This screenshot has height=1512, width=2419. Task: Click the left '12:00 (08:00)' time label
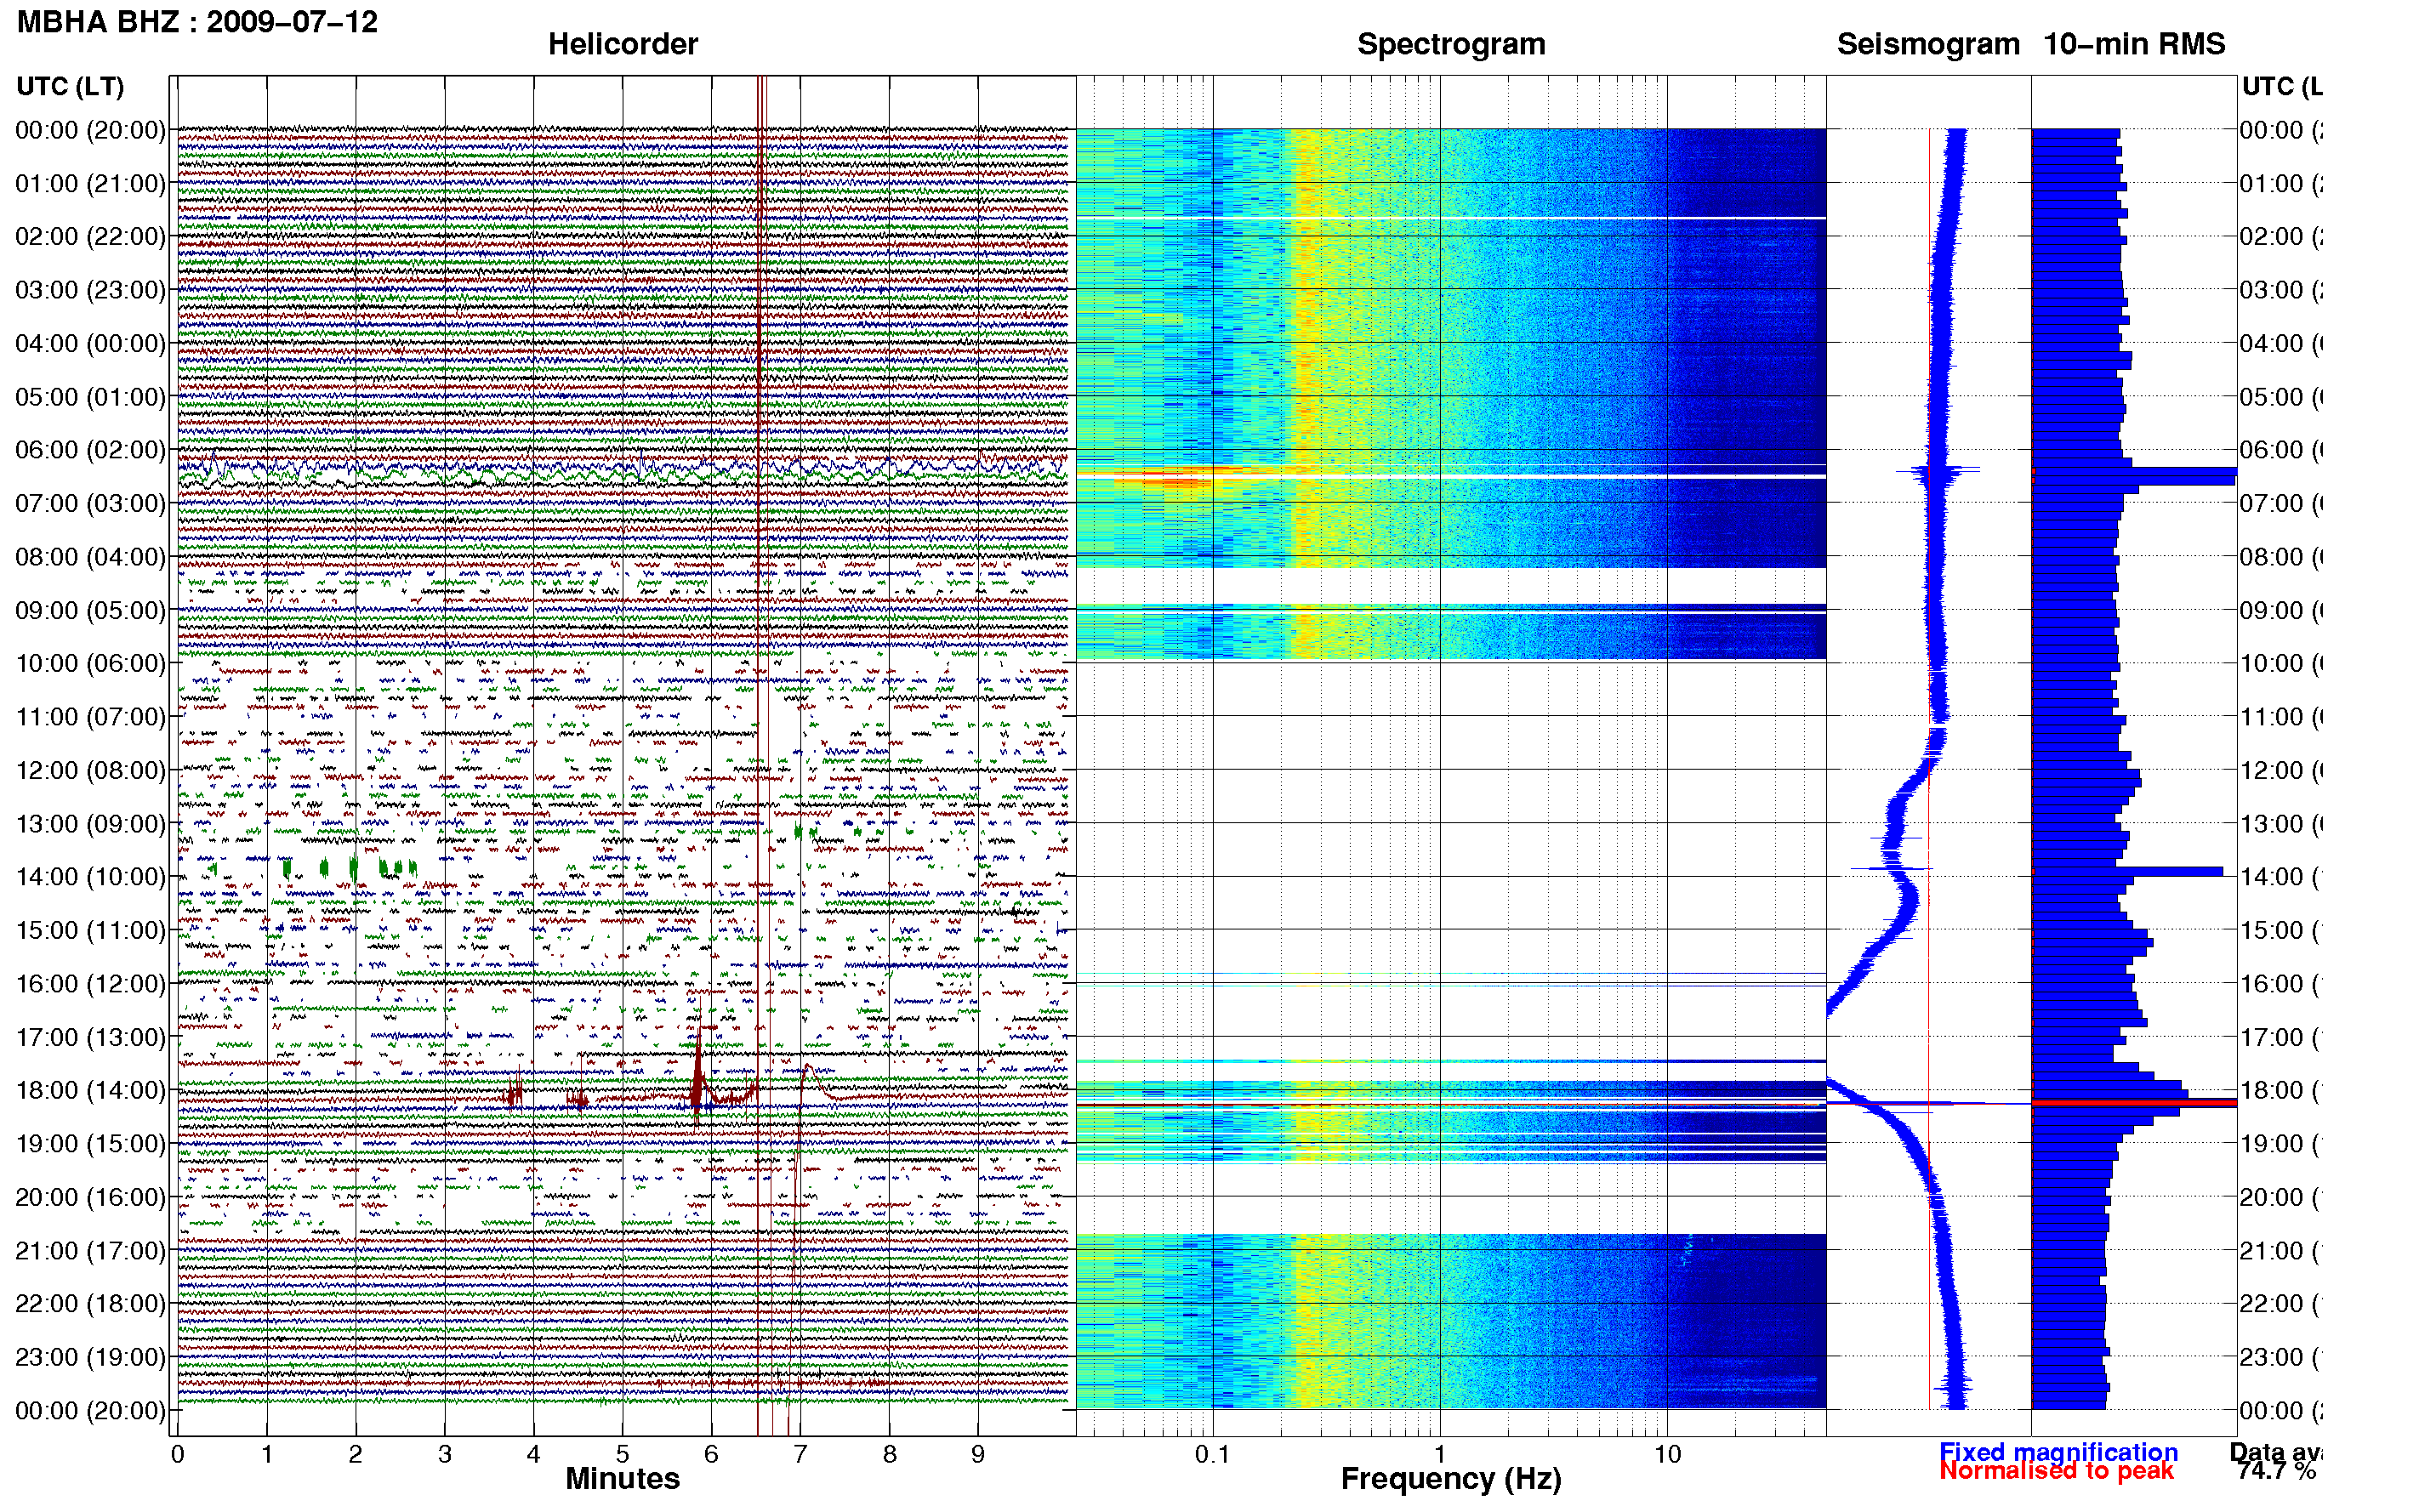[x=90, y=770]
